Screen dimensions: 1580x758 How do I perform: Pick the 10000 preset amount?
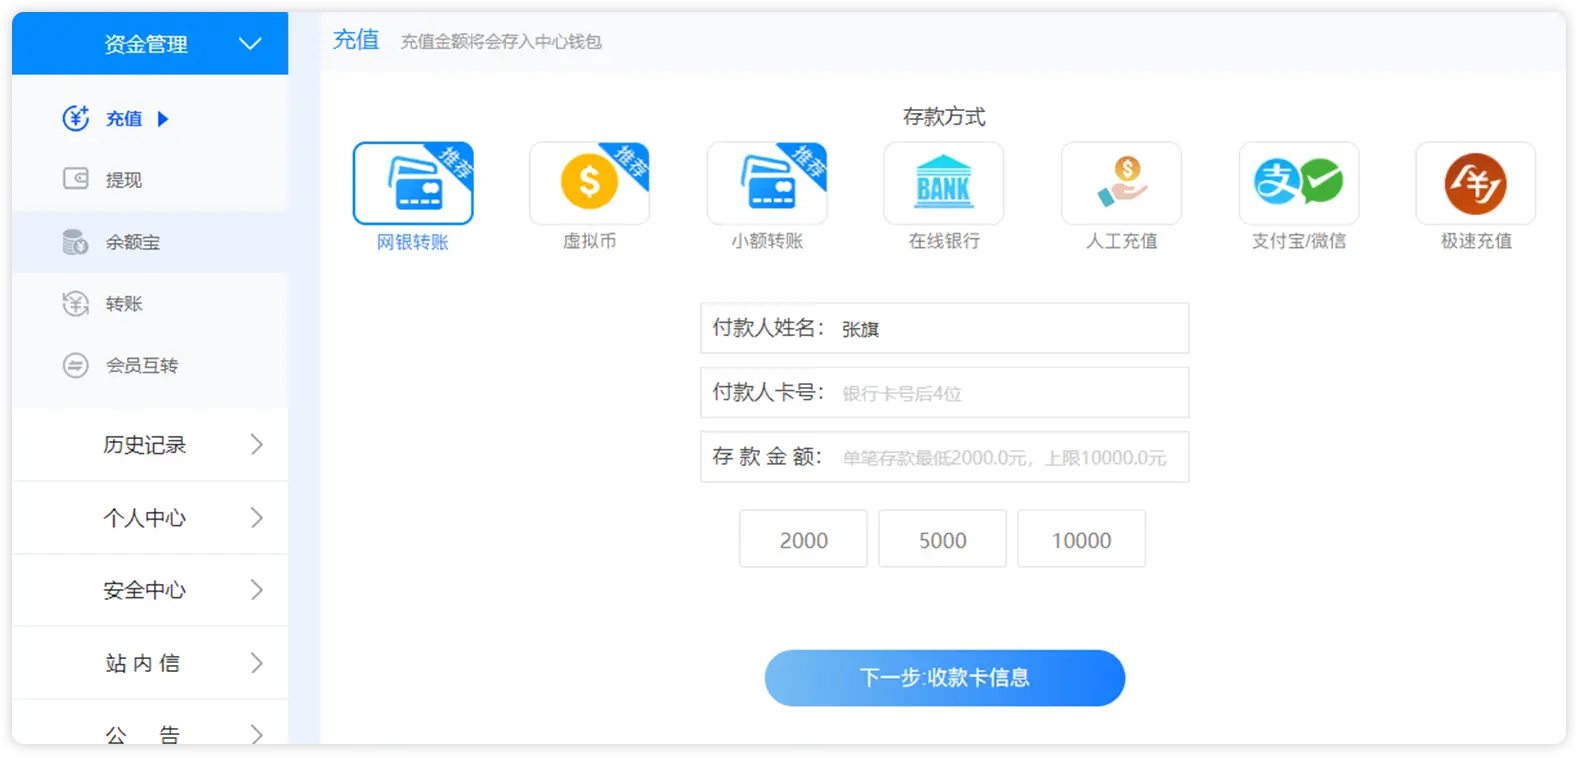tap(1081, 540)
